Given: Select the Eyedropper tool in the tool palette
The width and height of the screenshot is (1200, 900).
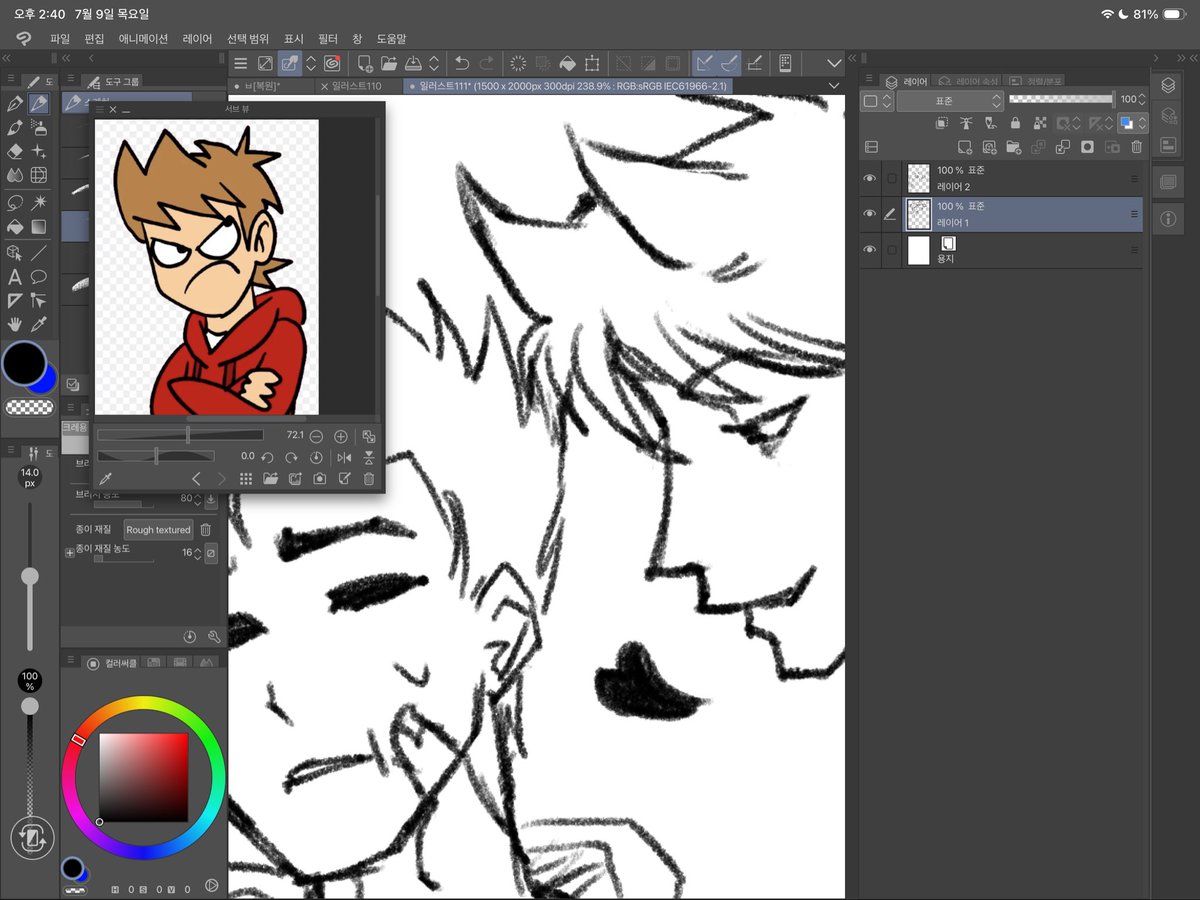Looking at the screenshot, I should 39,324.
